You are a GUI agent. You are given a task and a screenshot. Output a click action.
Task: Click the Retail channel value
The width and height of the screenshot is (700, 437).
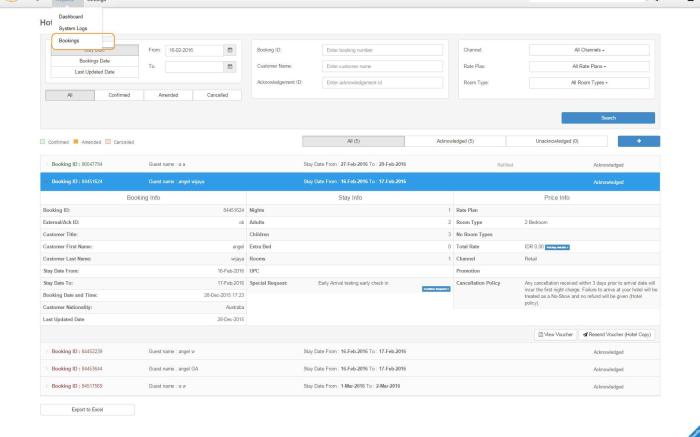coord(531,259)
